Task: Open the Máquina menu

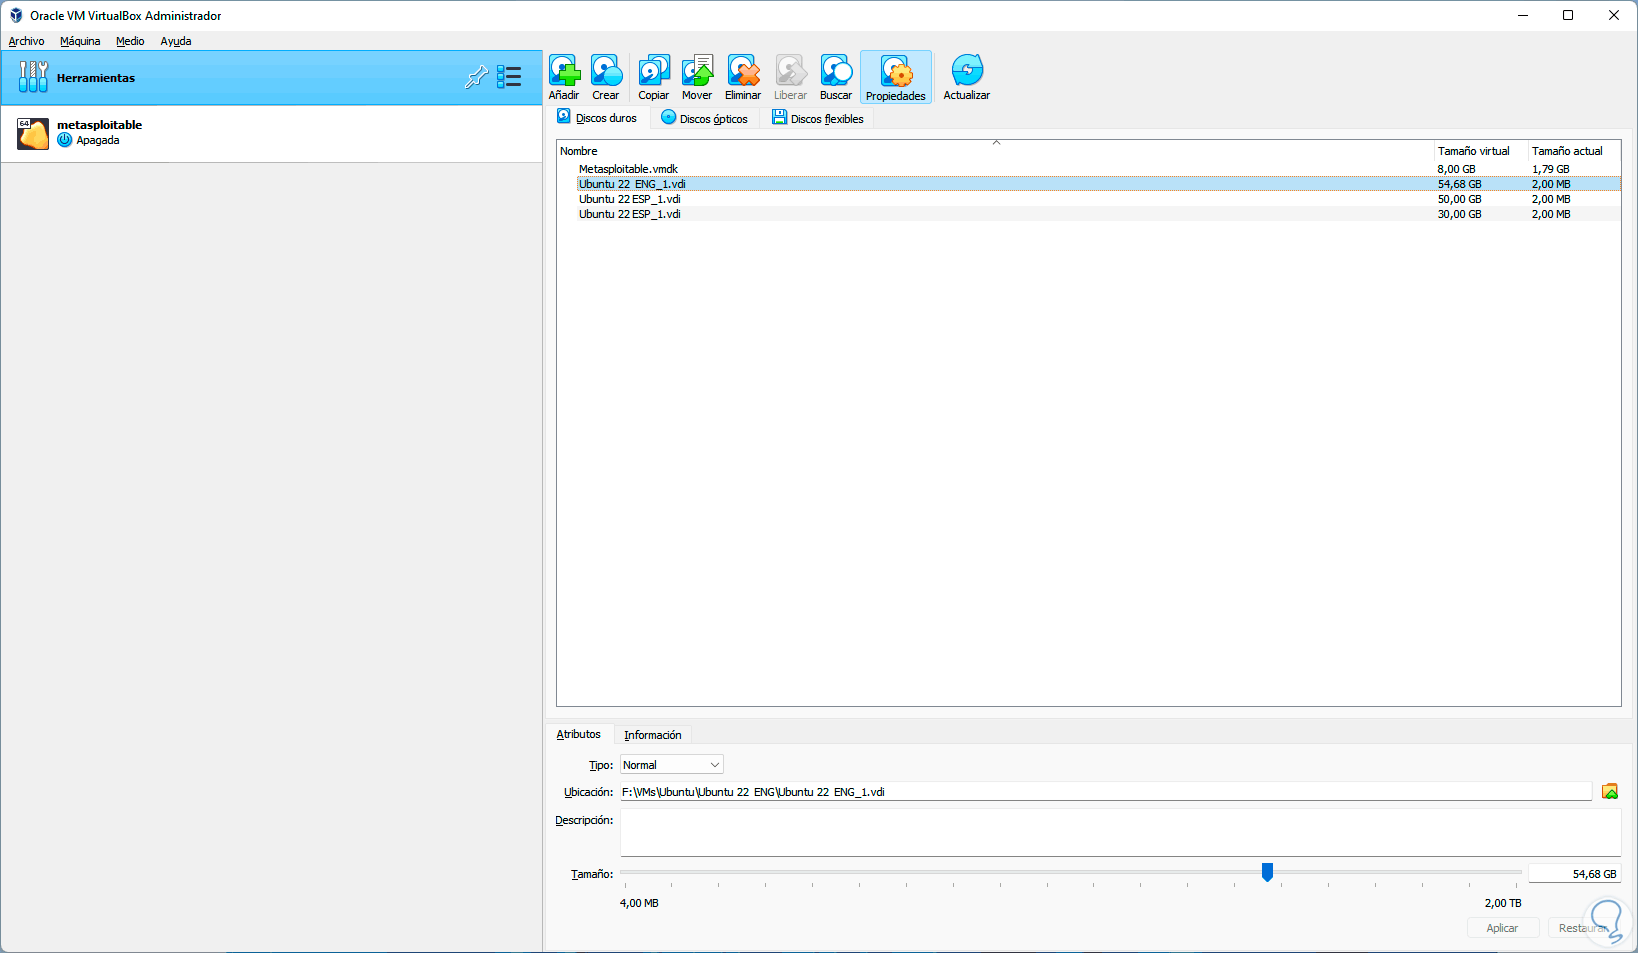Action: click(80, 41)
